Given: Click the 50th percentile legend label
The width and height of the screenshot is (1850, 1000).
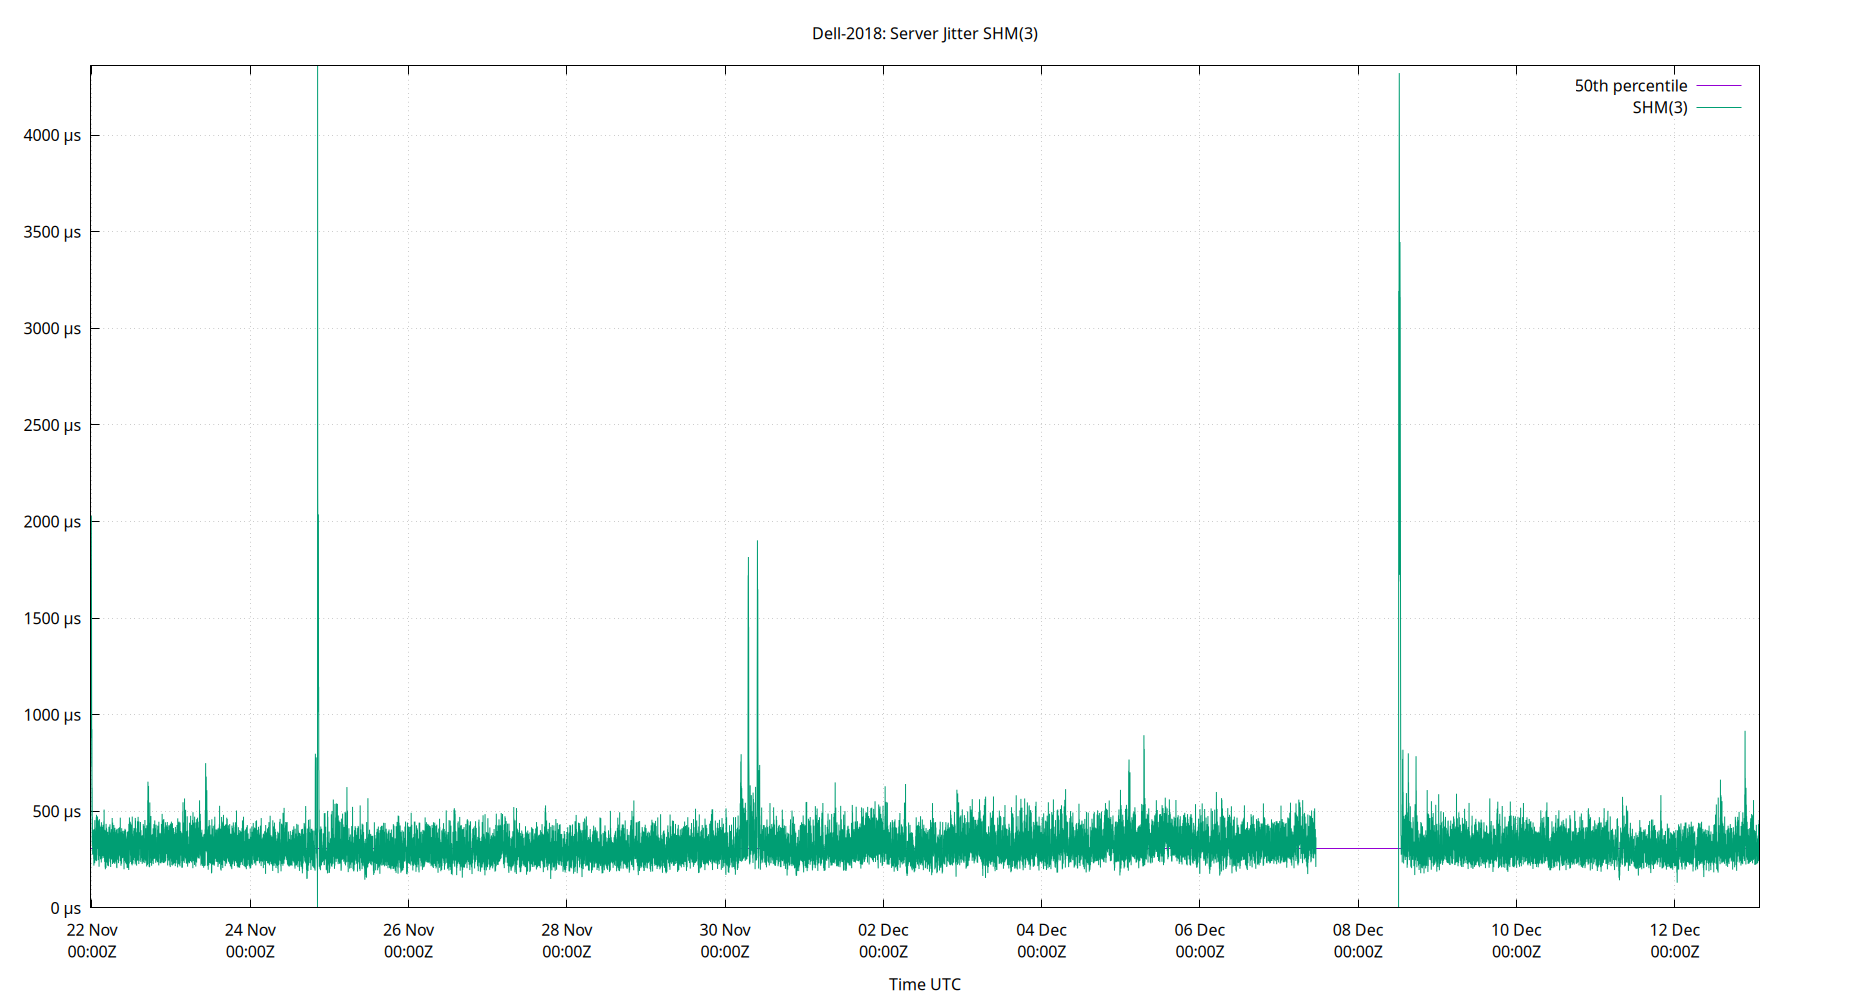Looking at the screenshot, I should 1631,85.
